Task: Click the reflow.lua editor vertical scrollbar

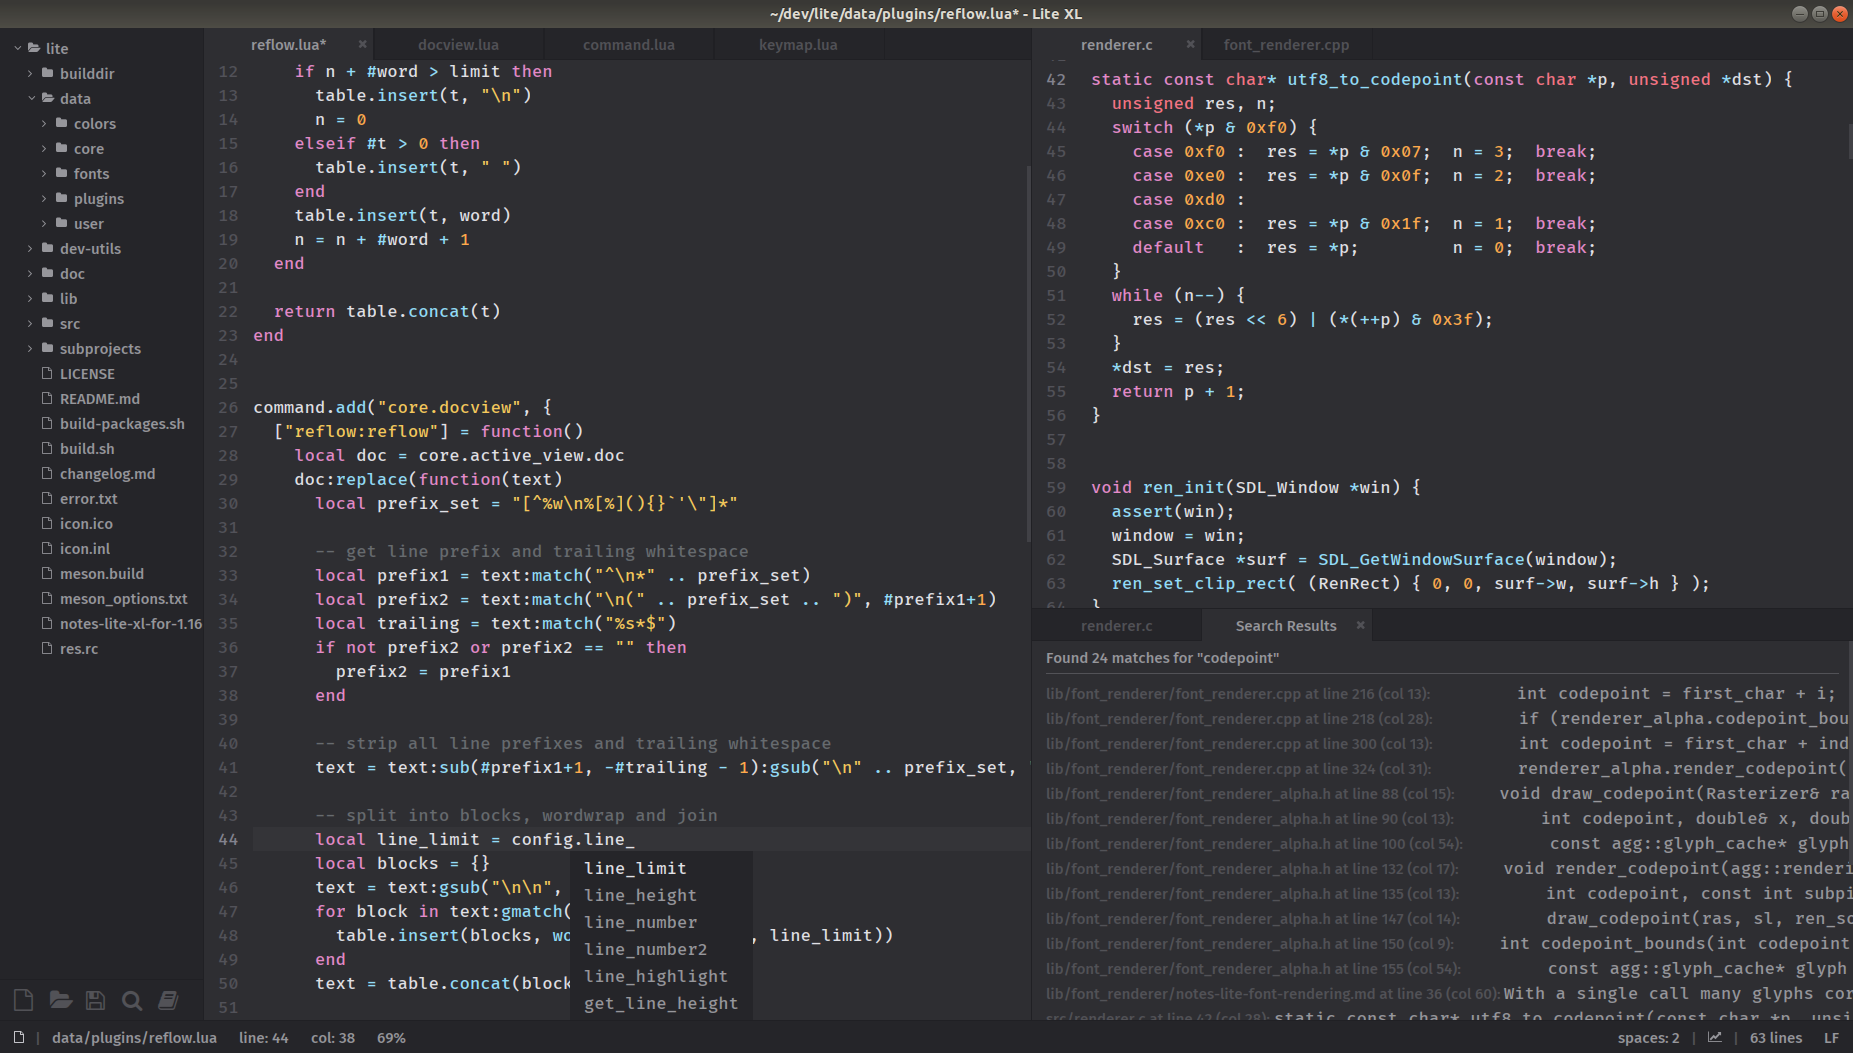Action: pos(1027,350)
